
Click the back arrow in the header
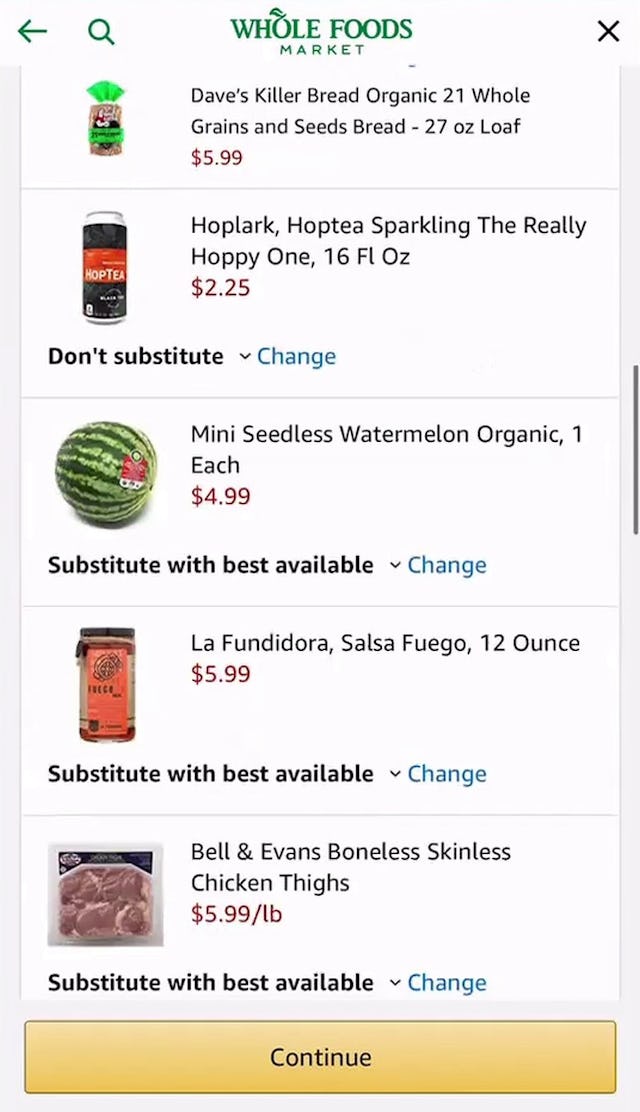[x=31, y=31]
